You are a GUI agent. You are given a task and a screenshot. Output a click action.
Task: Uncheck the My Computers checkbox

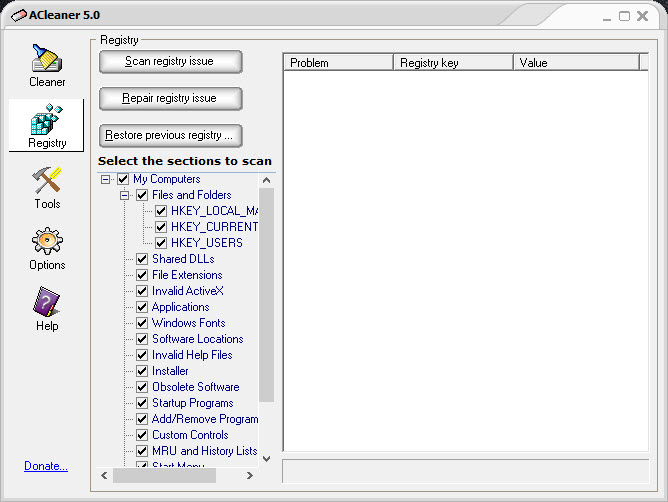coord(123,179)
